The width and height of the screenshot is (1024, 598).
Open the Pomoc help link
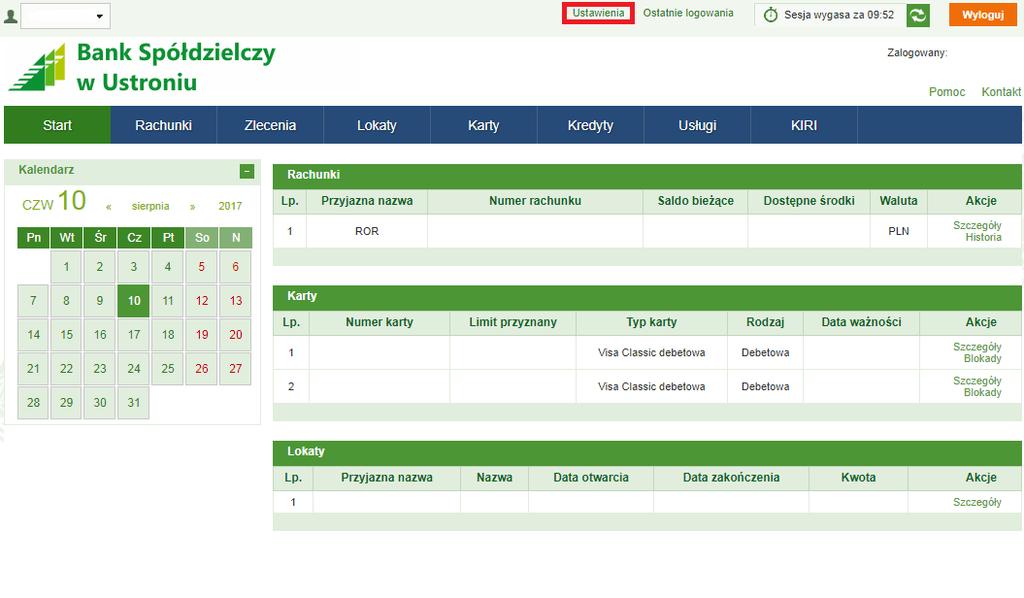(x=946, y=92)
